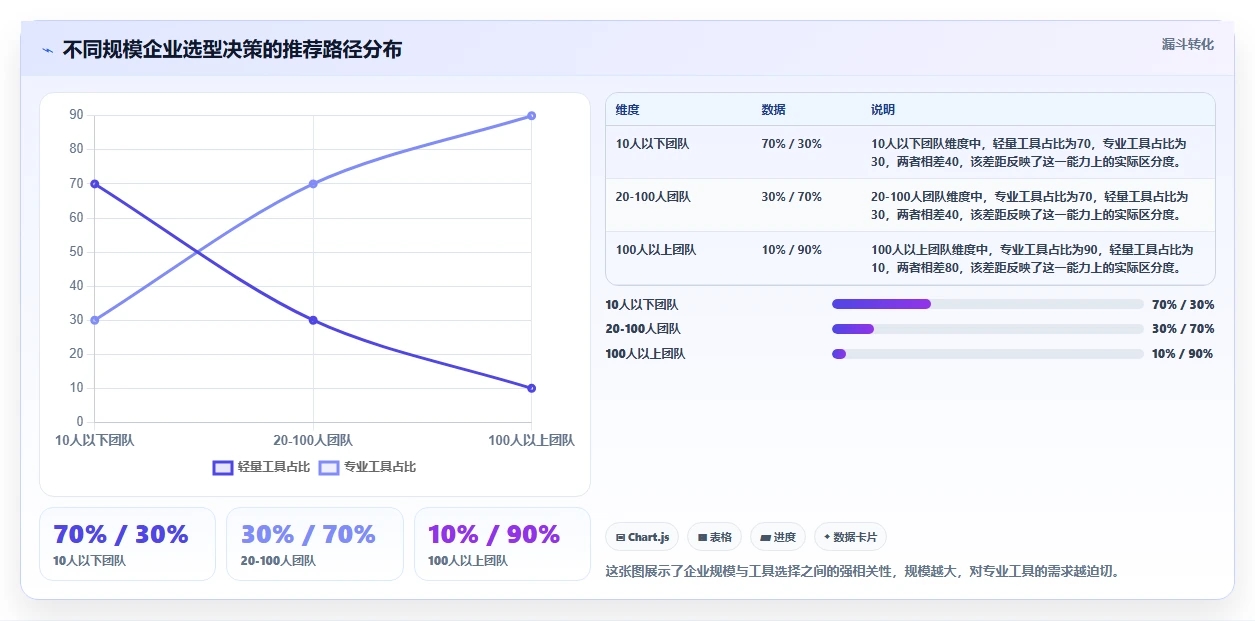The image size is (1255, 621).
Task: Click the 20-100人团队 progress list label
Action: pyautogui.click(x=643, y=329)
